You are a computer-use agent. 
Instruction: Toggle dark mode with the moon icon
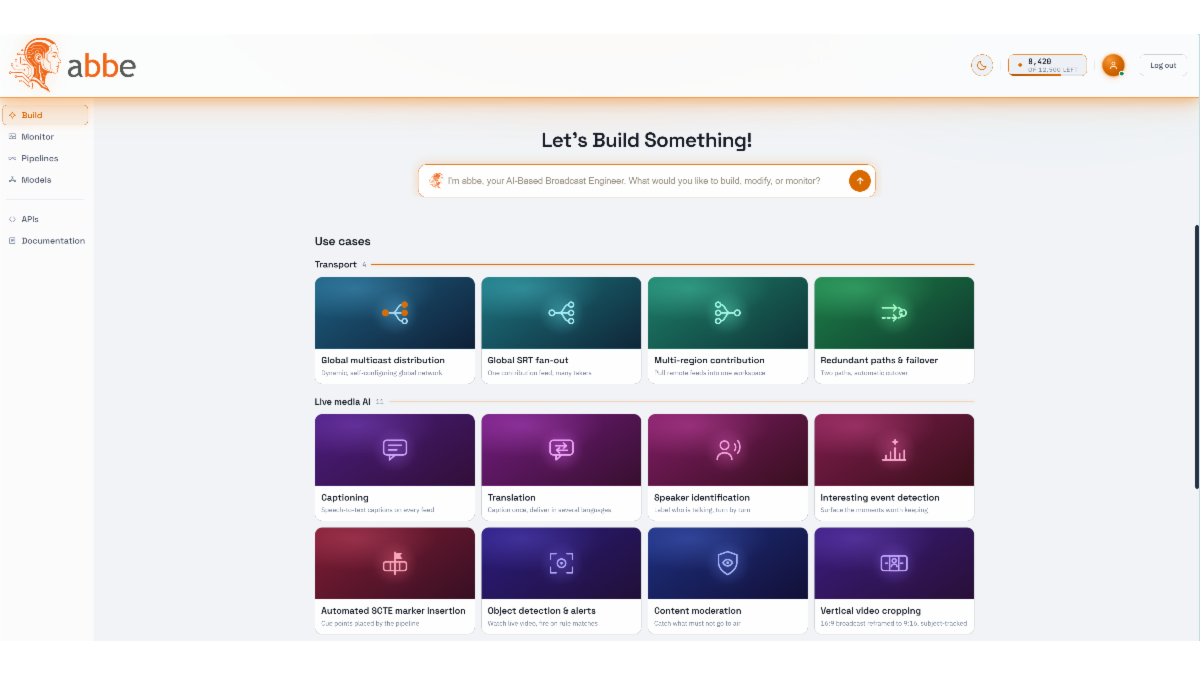click(982, 65)
